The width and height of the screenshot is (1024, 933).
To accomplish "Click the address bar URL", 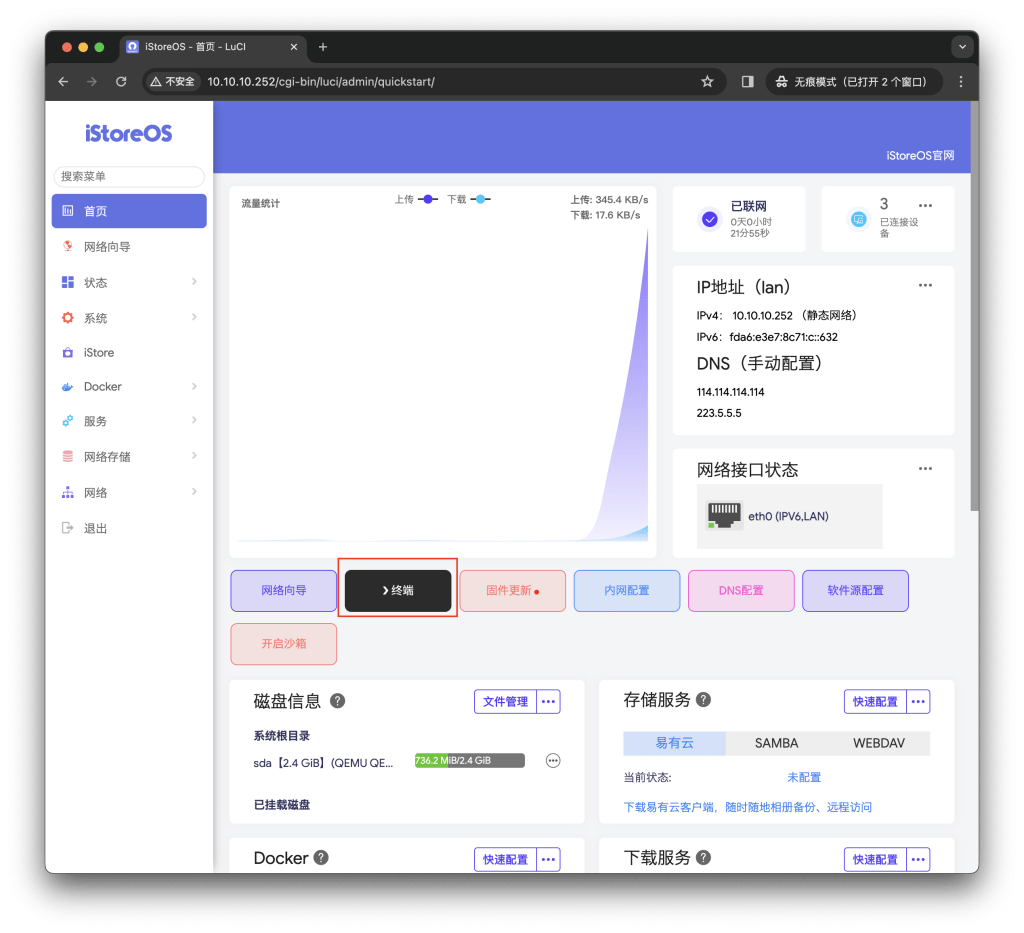I will point(321,82).
